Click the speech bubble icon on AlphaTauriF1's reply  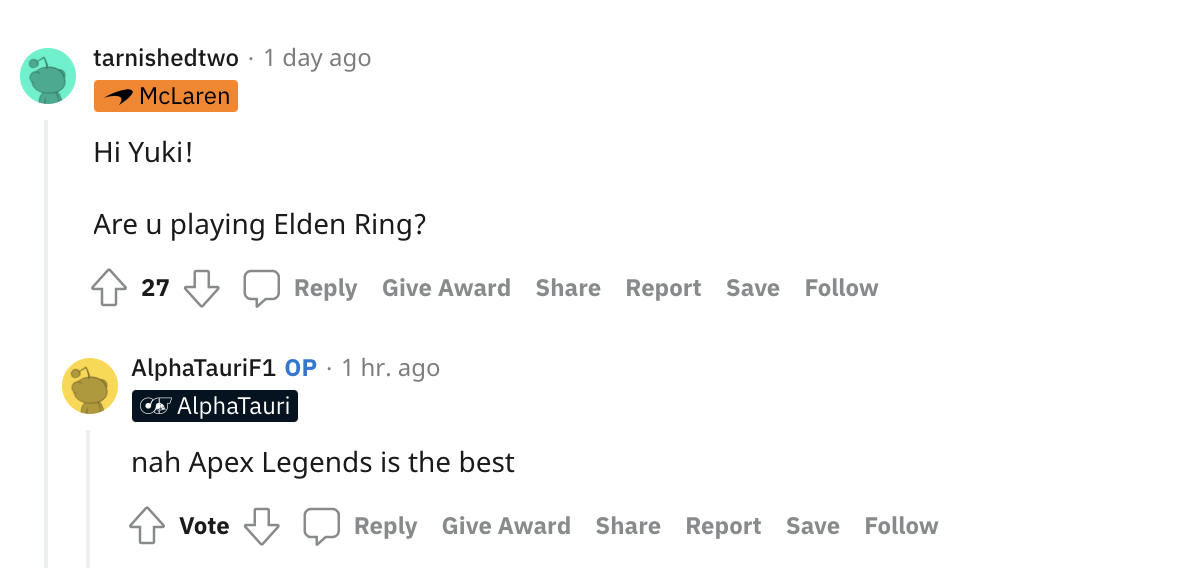pos(321,526)
